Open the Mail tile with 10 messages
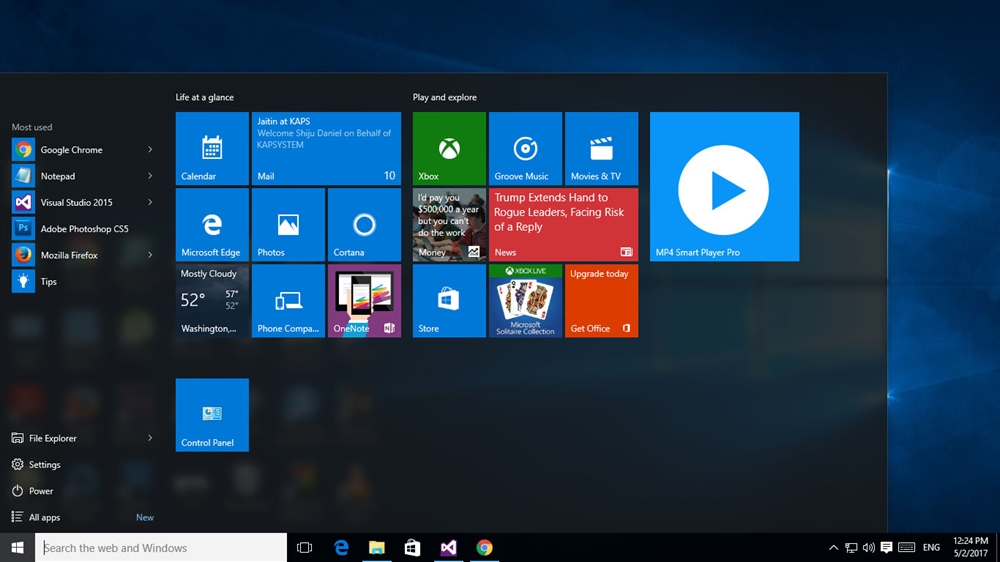The height and width of the screenshot is (562, 1000). 326,149
